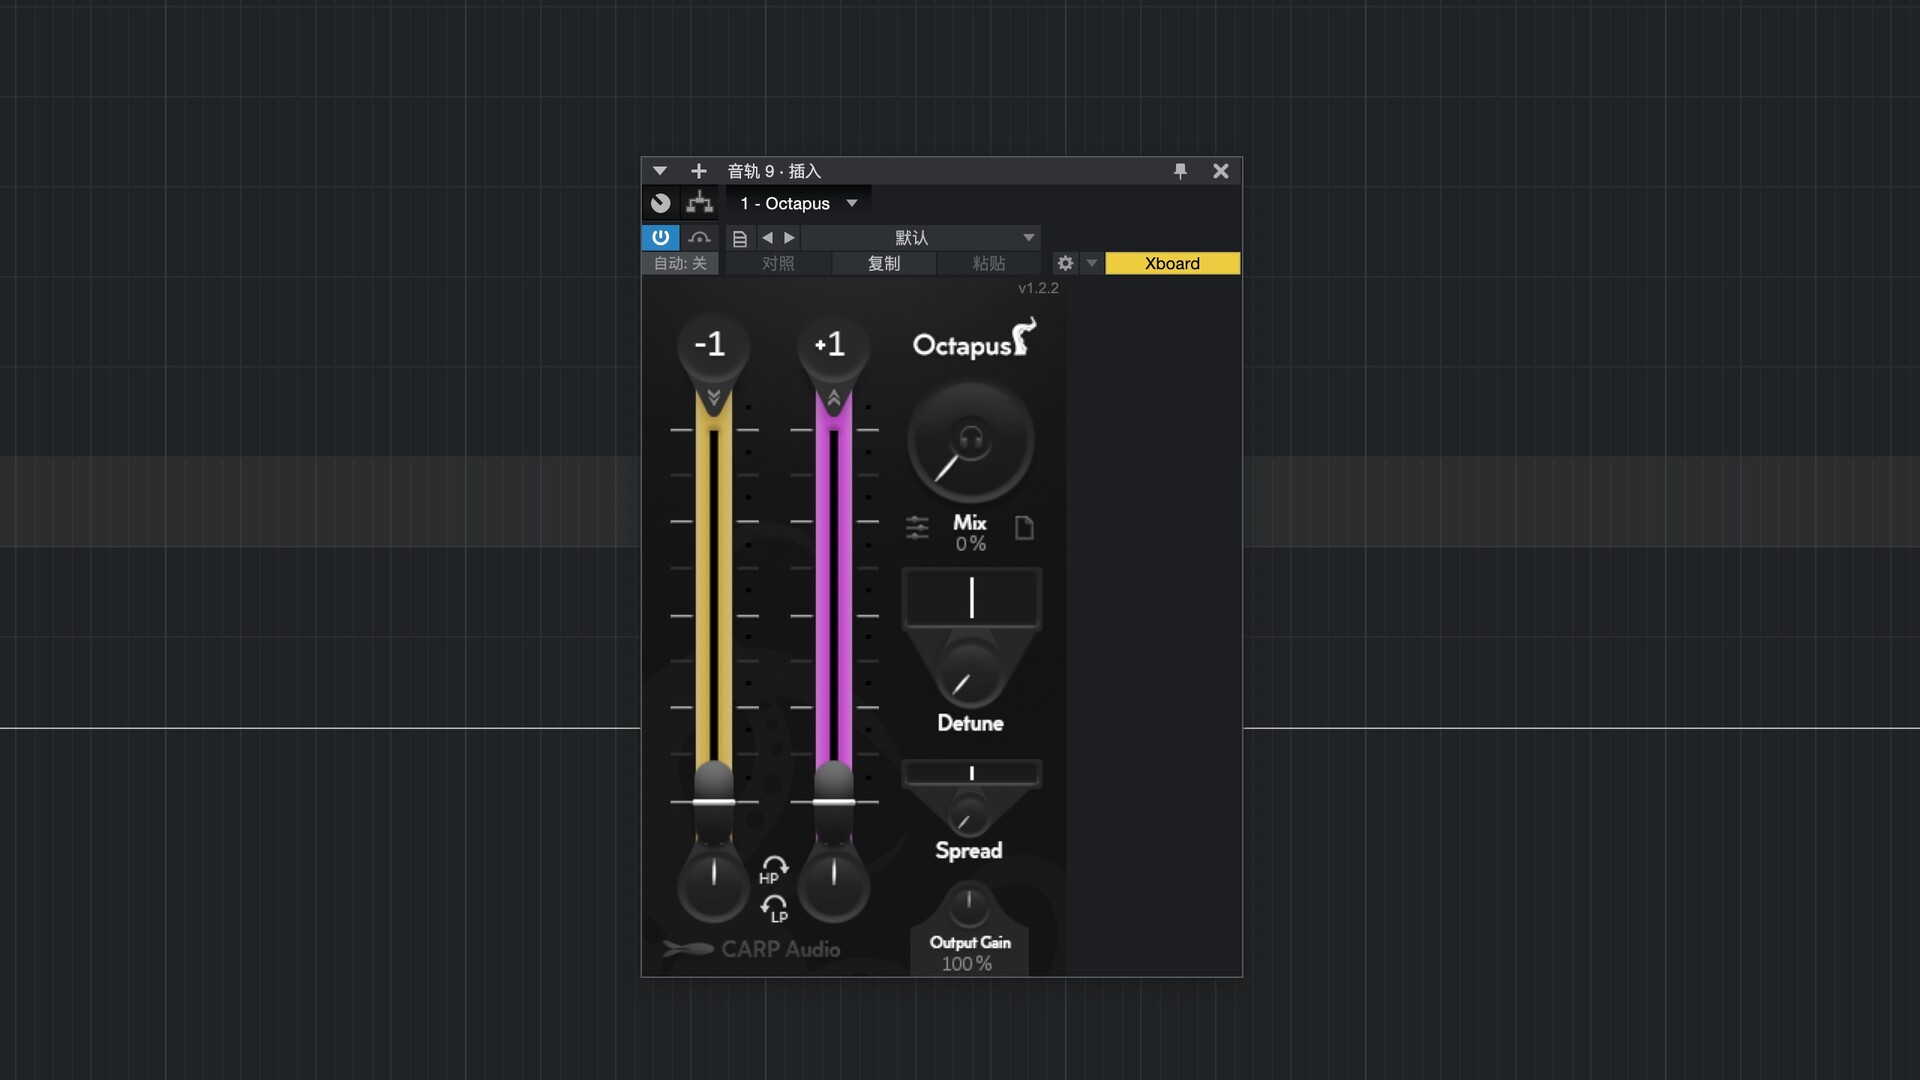Click the sliders icon left of Mix
Screen dimensions: 1920x1080
click(x=917, y=527)
